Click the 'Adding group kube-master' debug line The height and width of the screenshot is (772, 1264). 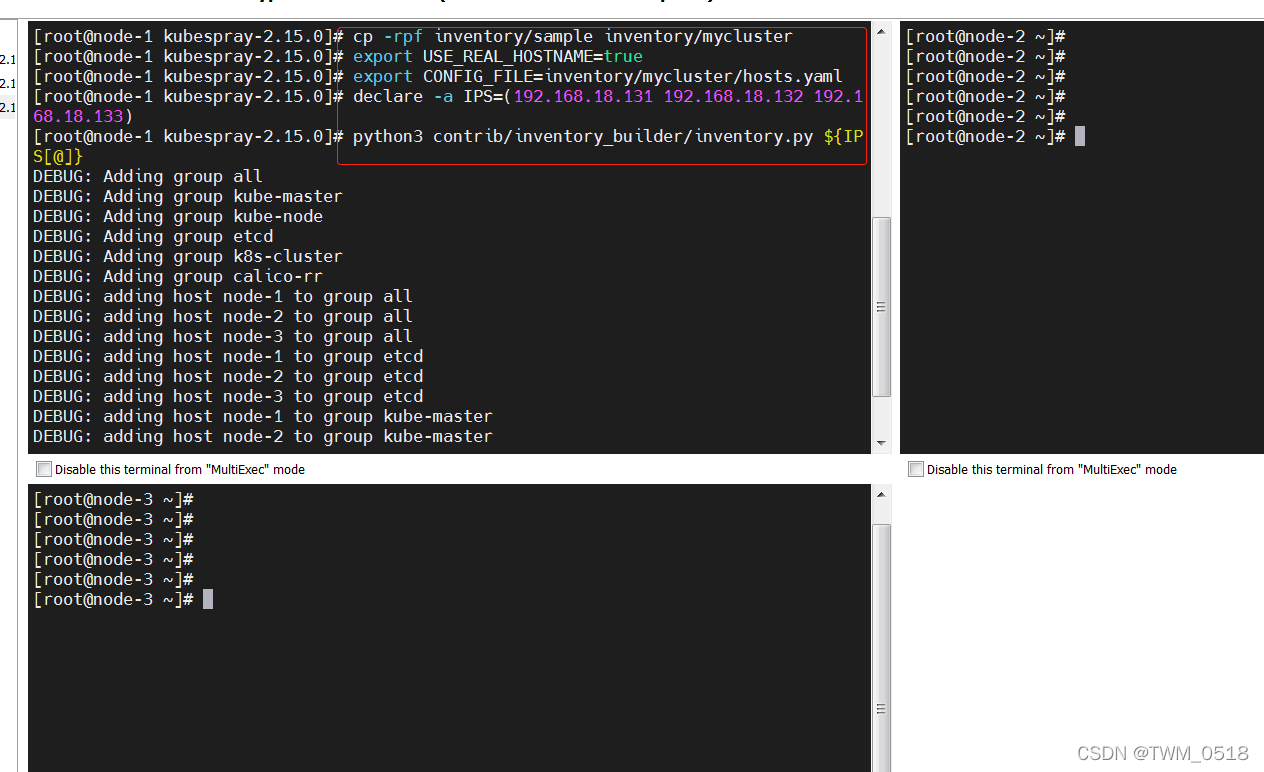pos(187,197)
